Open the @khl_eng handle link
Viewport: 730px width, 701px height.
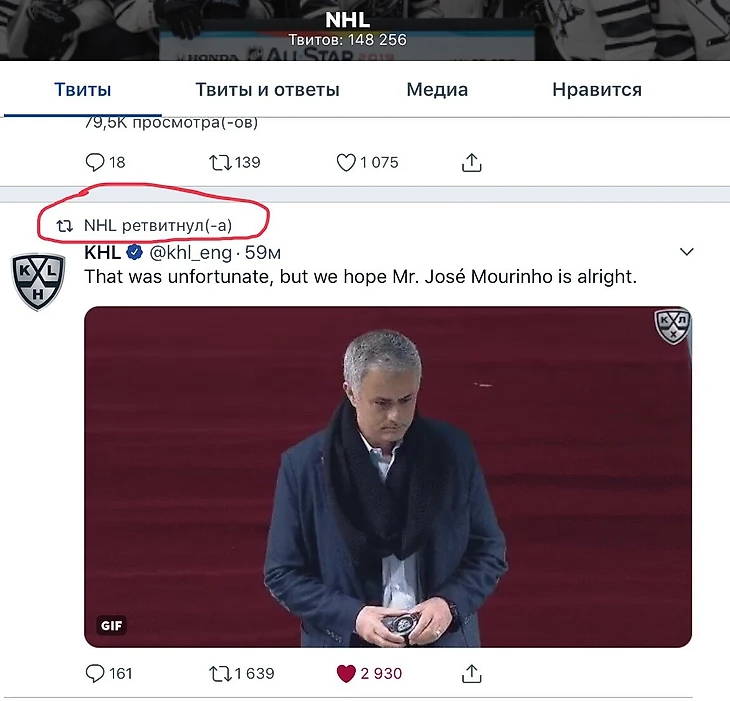tap(191, 252)
